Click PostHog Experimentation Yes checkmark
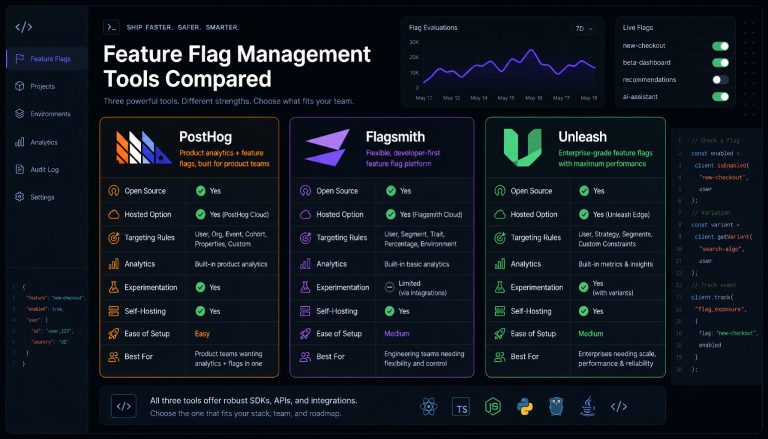This screenshot has width=768, height=439. click(200, 287)
